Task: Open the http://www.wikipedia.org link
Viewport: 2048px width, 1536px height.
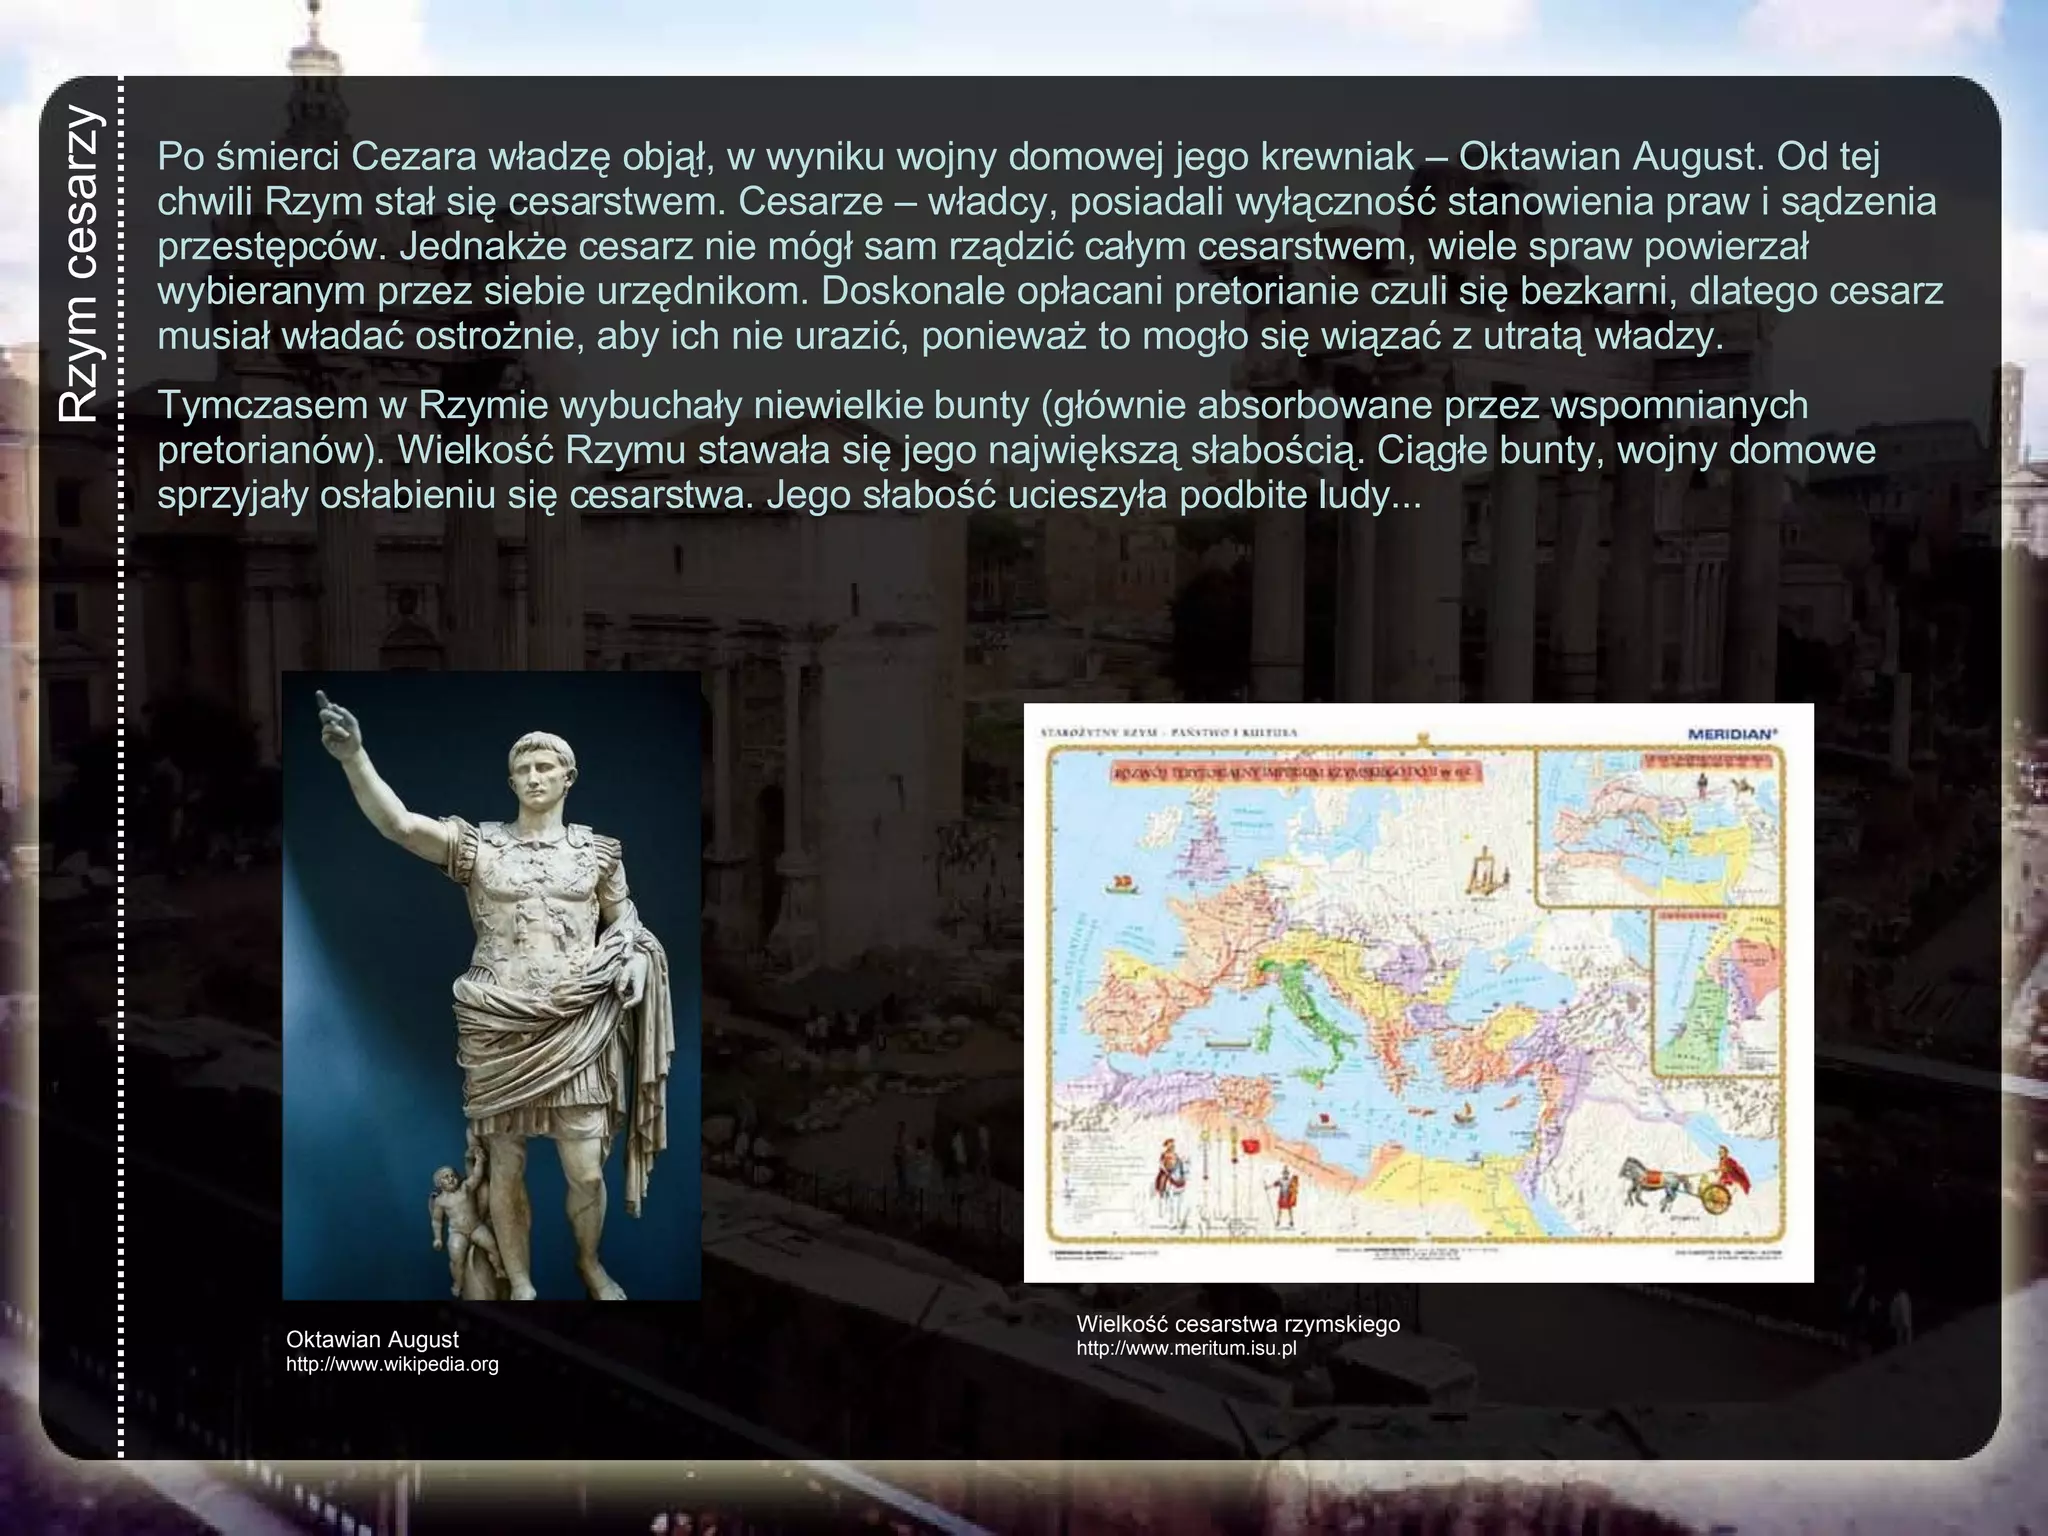Action: pyautogui.click(x=392, y=1364)
